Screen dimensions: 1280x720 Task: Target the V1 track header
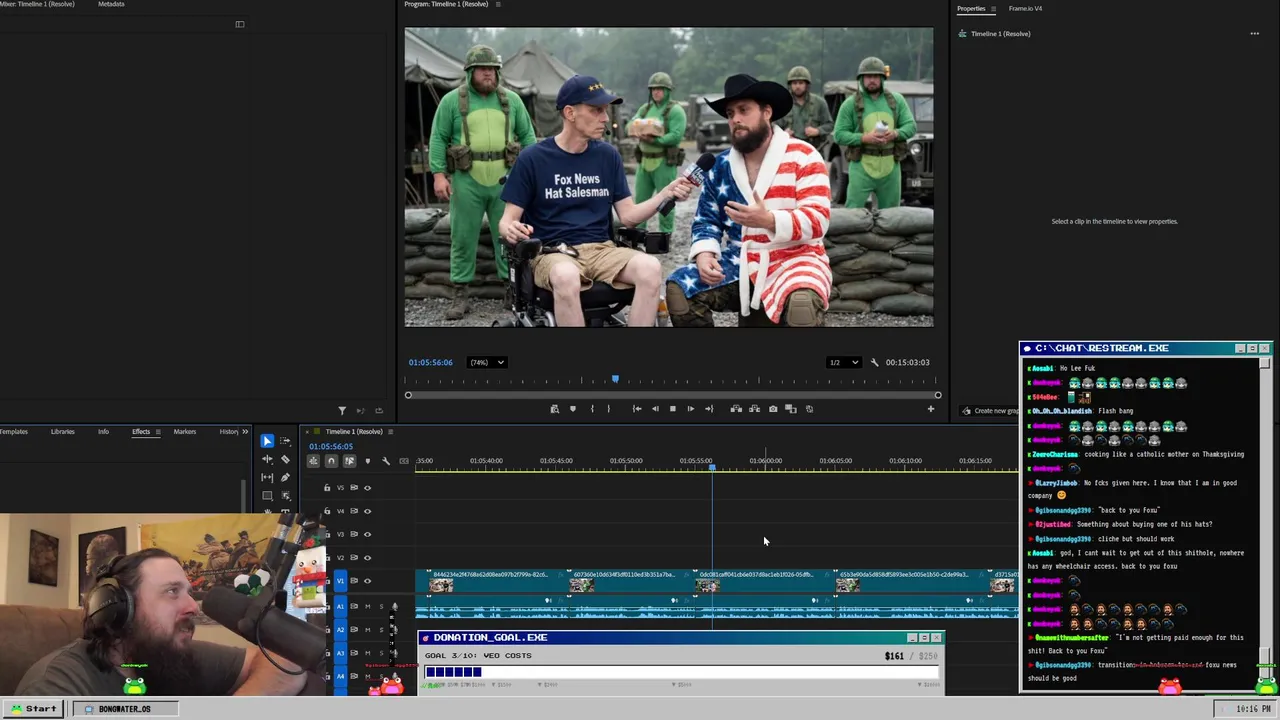(x=340, y=581)
